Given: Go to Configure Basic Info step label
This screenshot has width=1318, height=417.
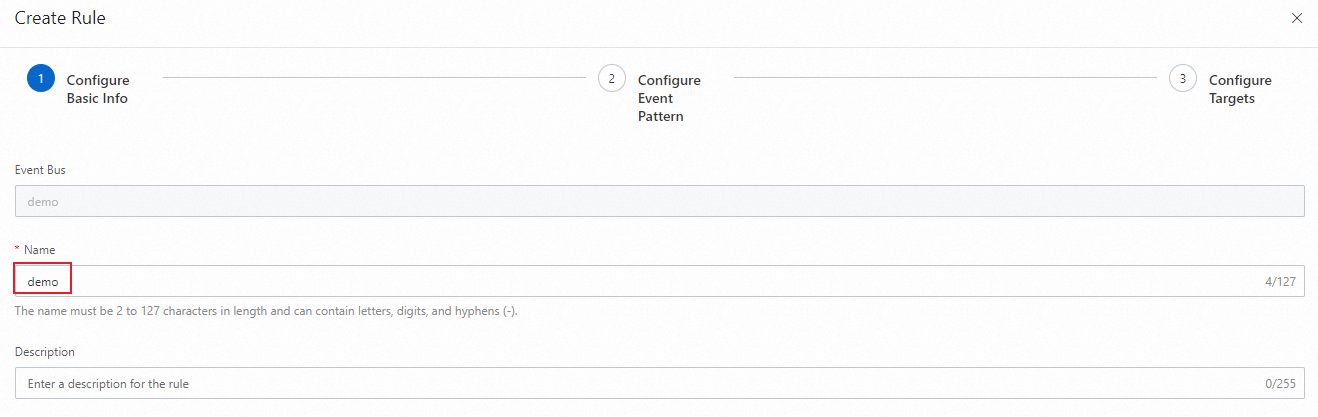Looking at the screenshot, I should [98, 89].
